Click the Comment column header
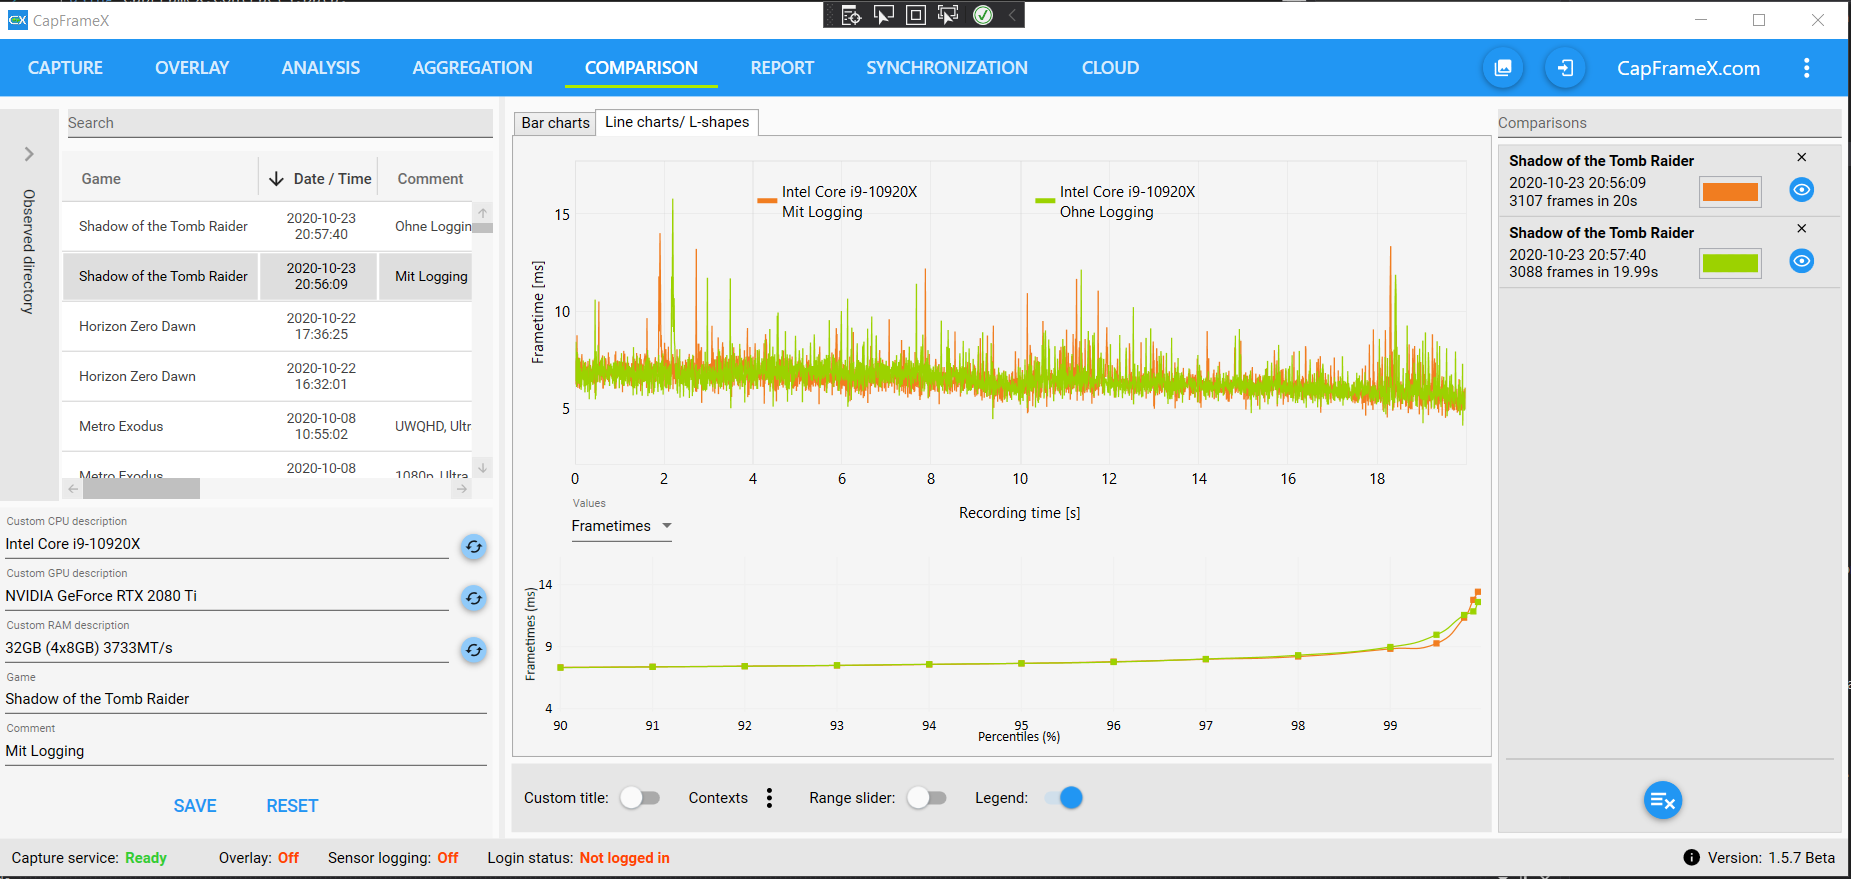The width and height of the screenshot is (1851, 879). coord(430,179)
